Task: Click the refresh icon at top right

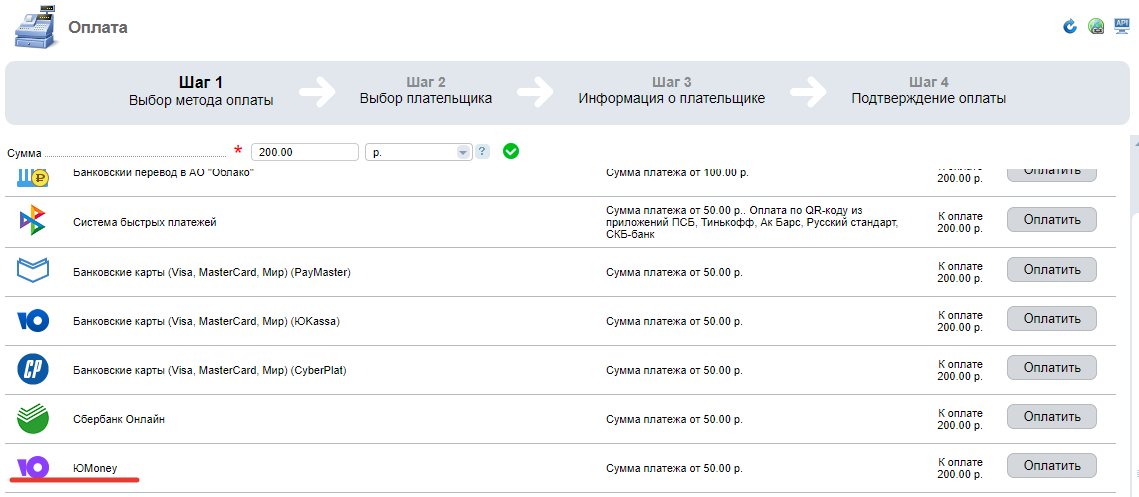Action: click(1069, 27)
